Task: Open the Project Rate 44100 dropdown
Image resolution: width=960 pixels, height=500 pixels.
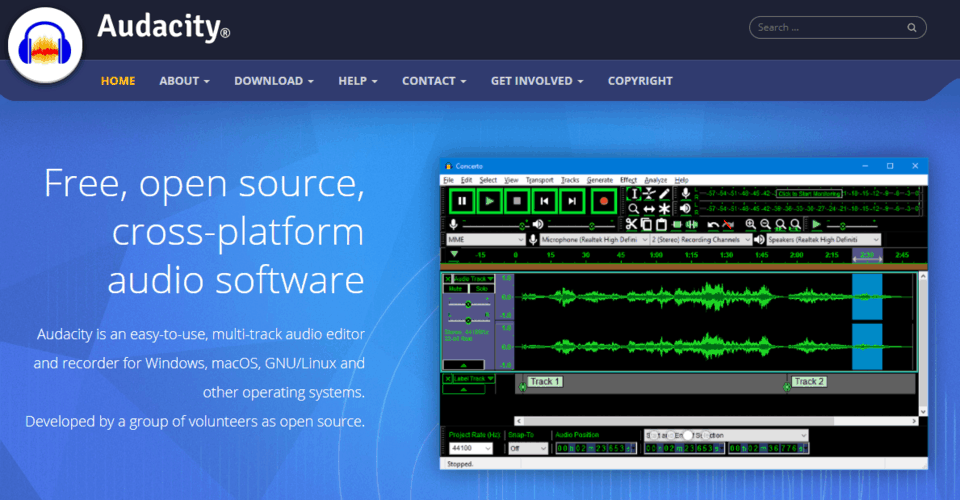Action: tap(470, 448)
